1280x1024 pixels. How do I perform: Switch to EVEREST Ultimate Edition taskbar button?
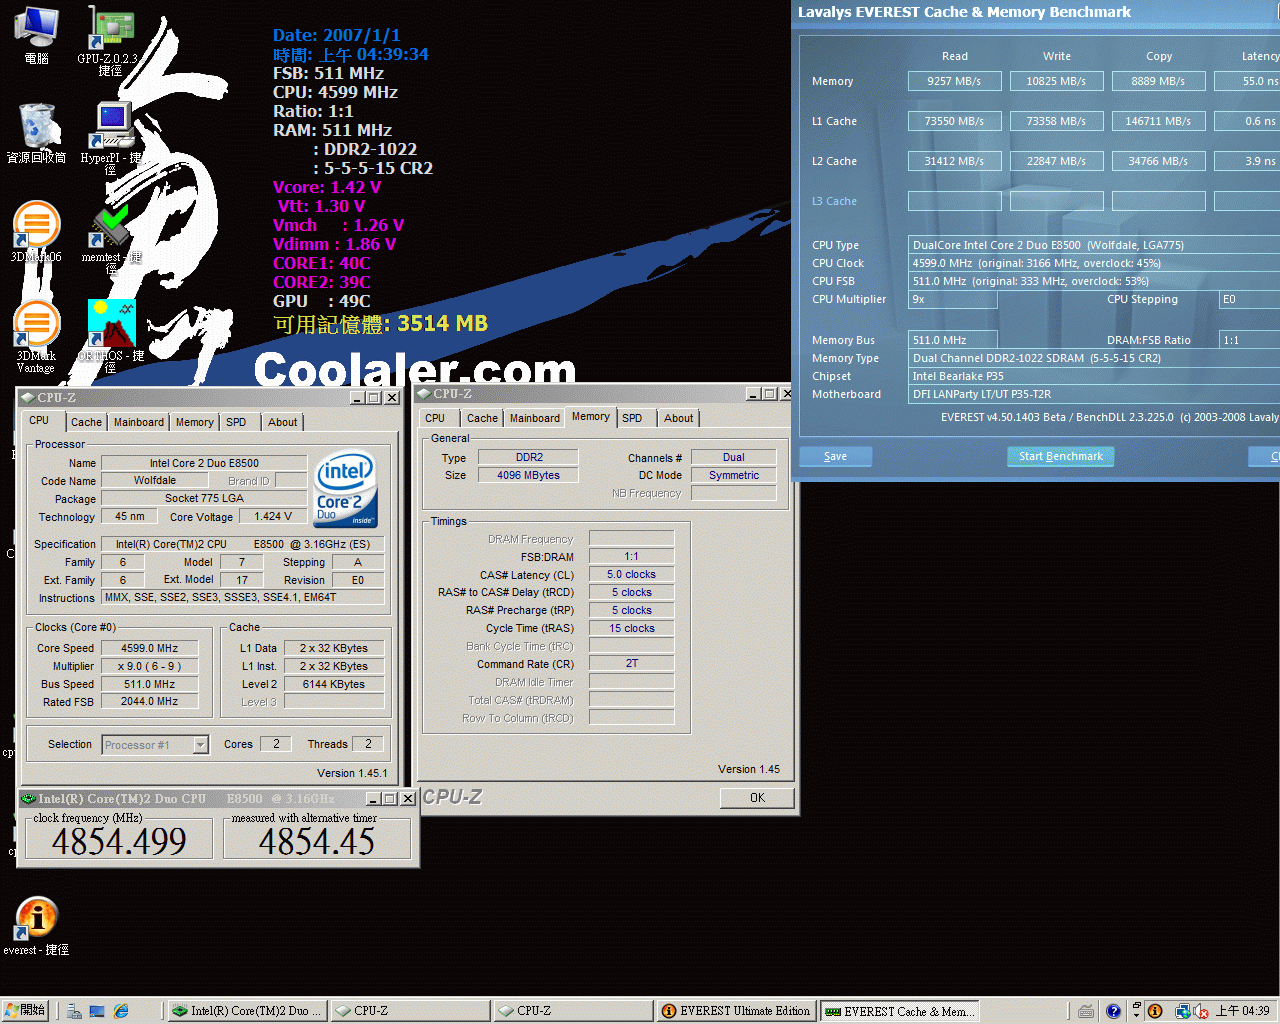tap(737, 1011)
